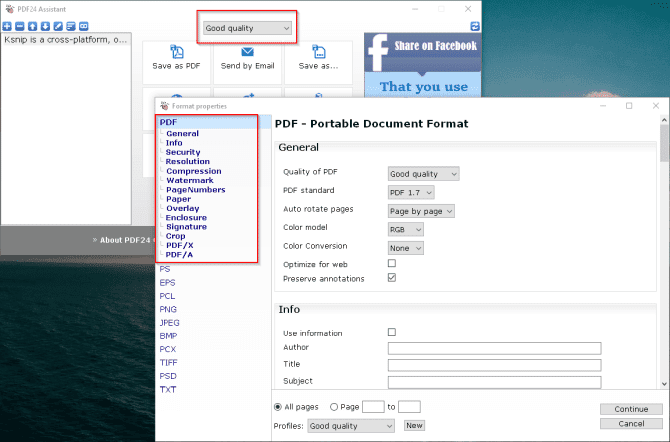
Task: Click the add (plus) icon in PDF24 Assistant toolbar
Action: pyautogui.click(x=7, y=26)
